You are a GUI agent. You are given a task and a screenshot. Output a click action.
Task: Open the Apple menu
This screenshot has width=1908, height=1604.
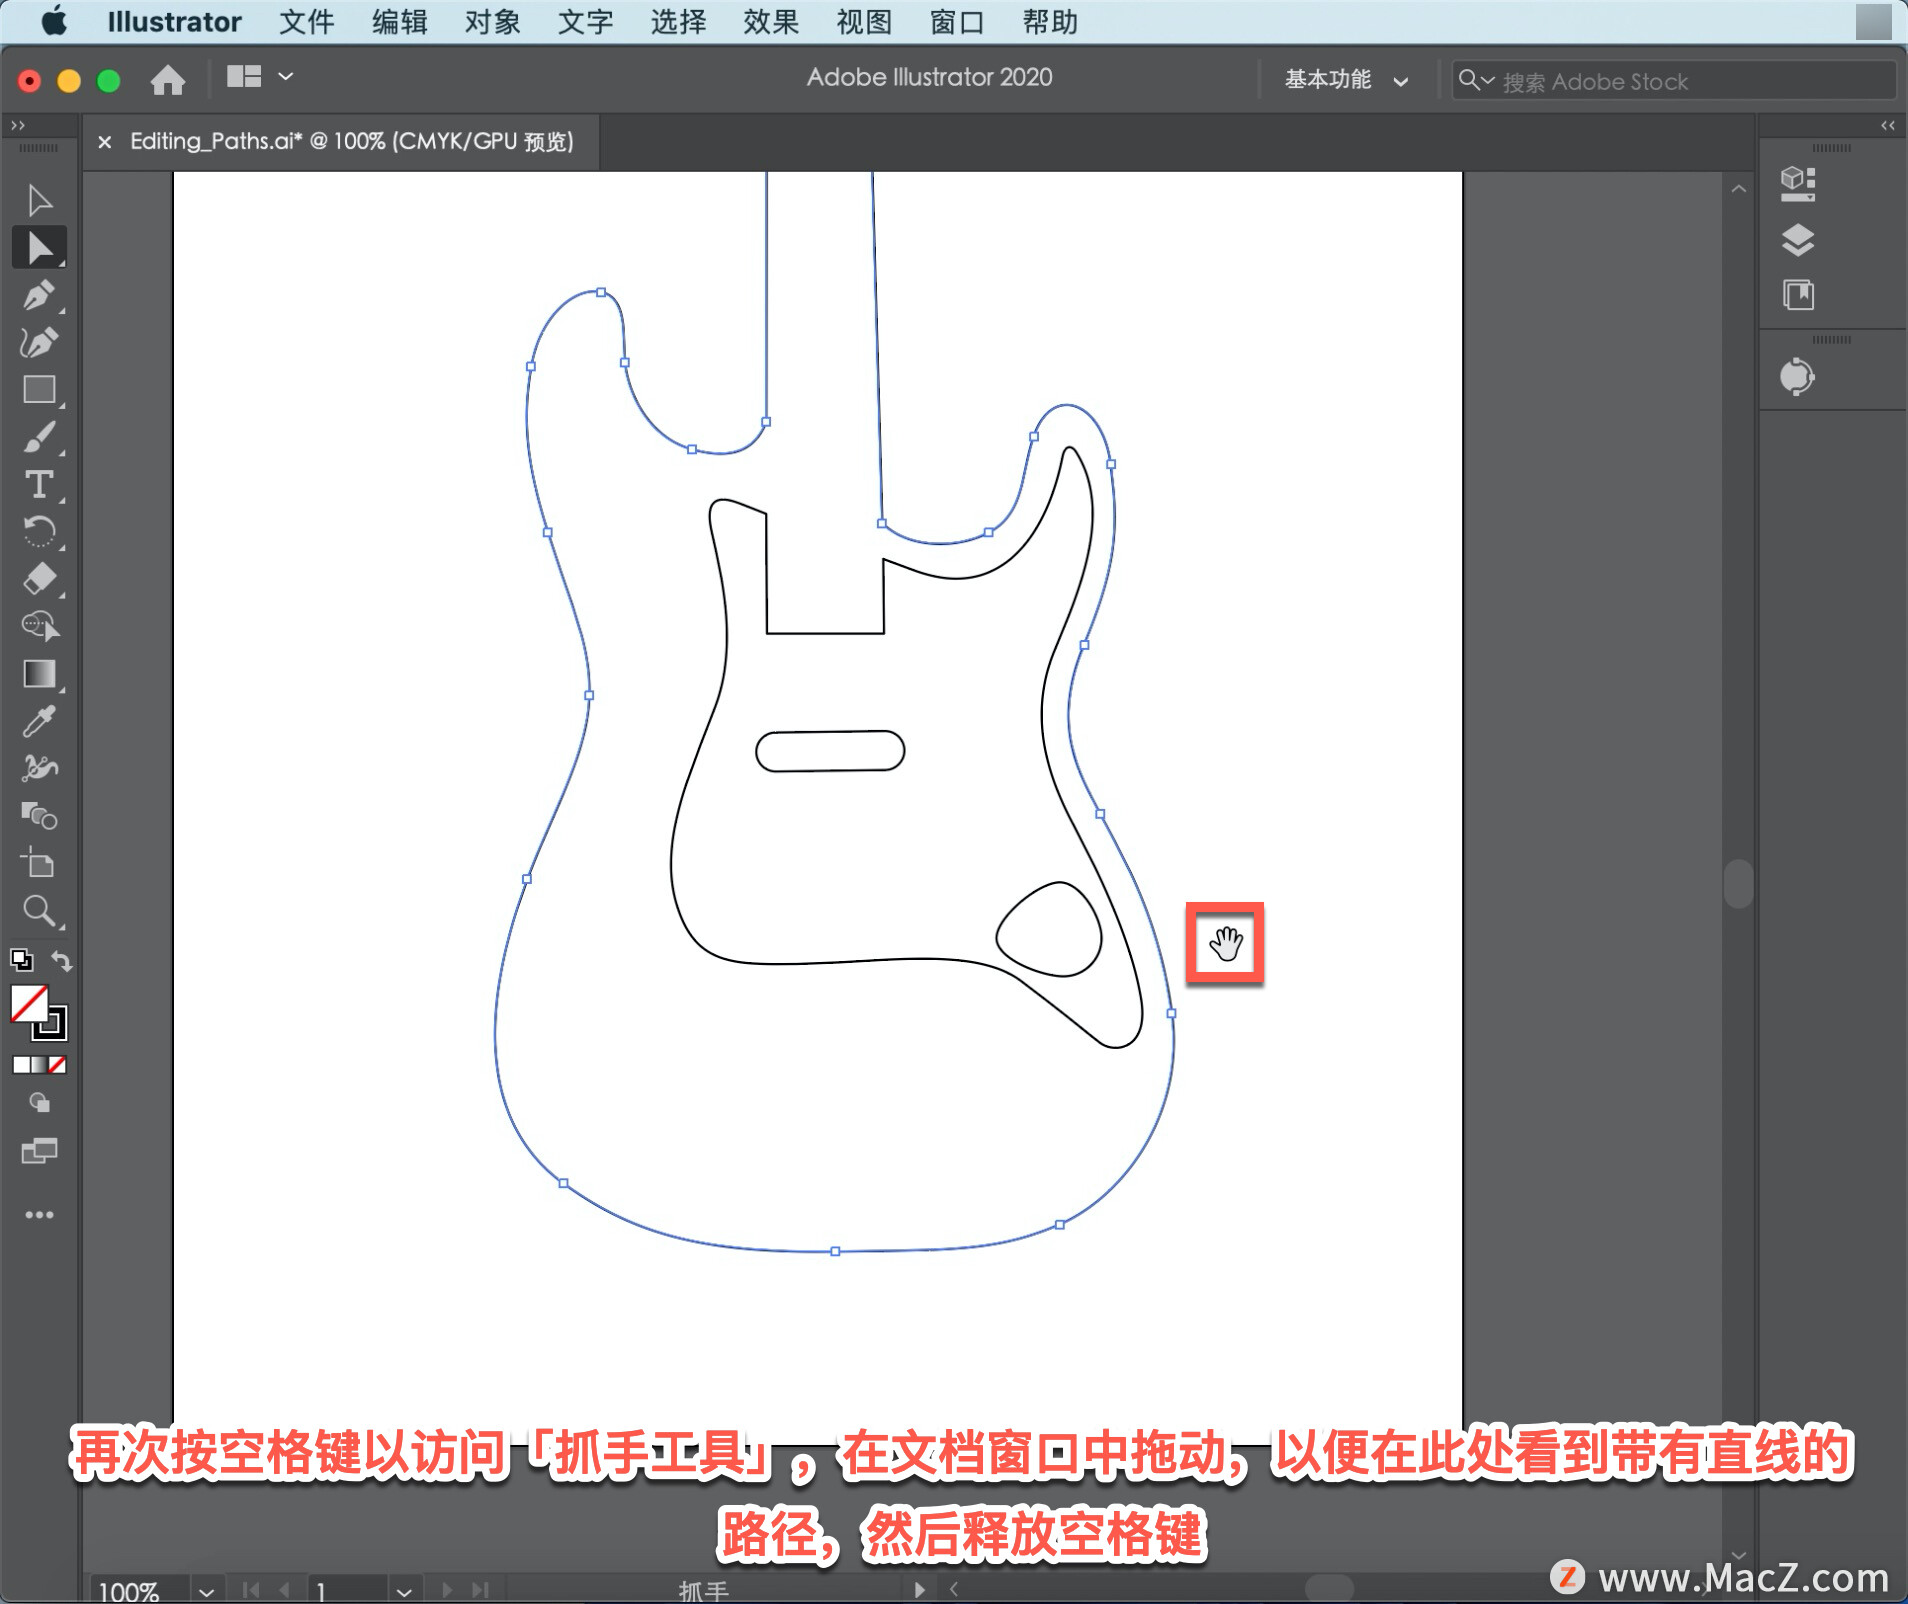(x=54, y=21)
